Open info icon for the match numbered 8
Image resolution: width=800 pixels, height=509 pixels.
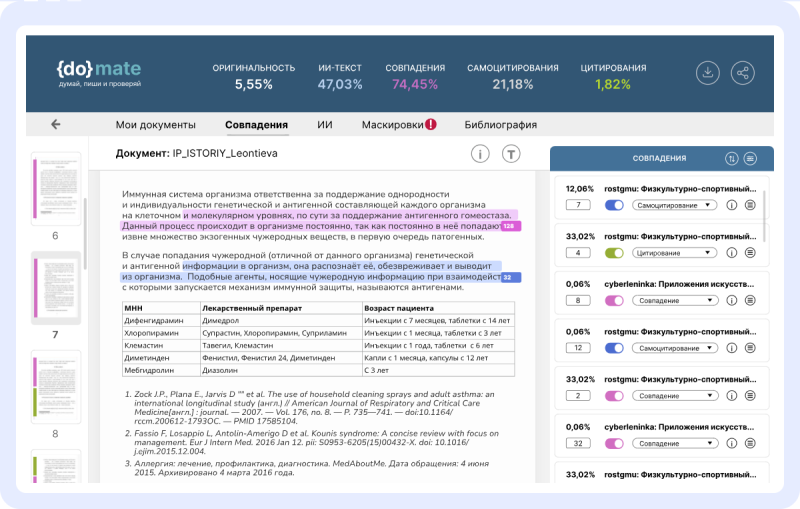pyautogui.click(x=732, y=300)
